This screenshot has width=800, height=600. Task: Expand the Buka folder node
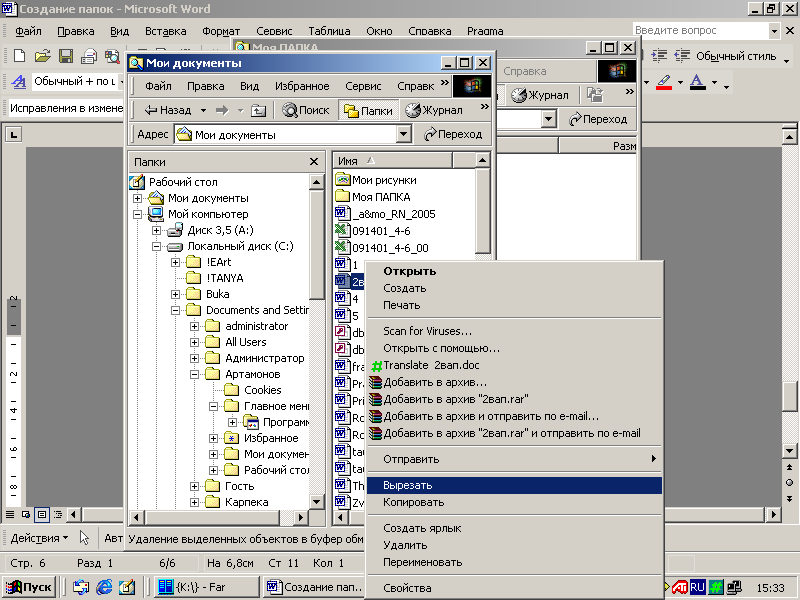176,294
